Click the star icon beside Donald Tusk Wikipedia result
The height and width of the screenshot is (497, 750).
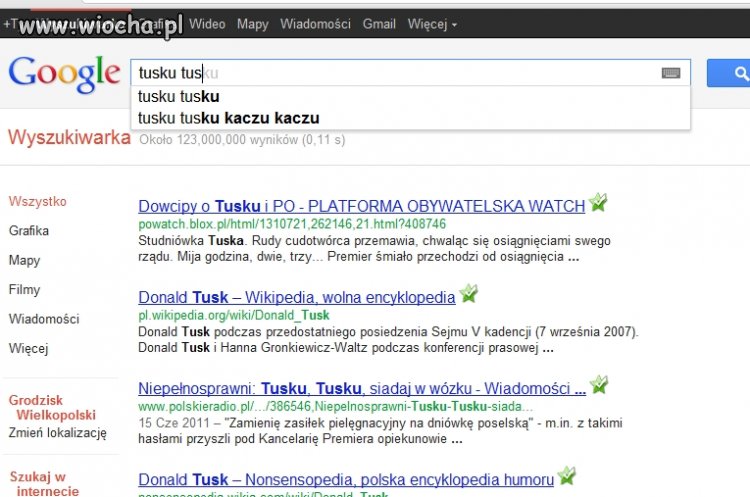pyautogui.click(x=468, y=293)
